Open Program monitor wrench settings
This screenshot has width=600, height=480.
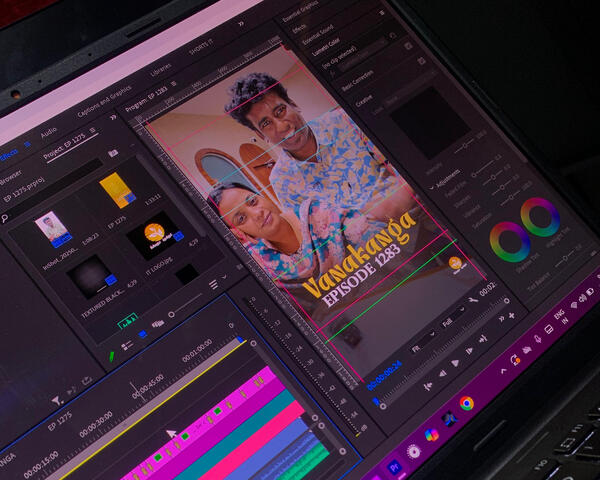473,300
